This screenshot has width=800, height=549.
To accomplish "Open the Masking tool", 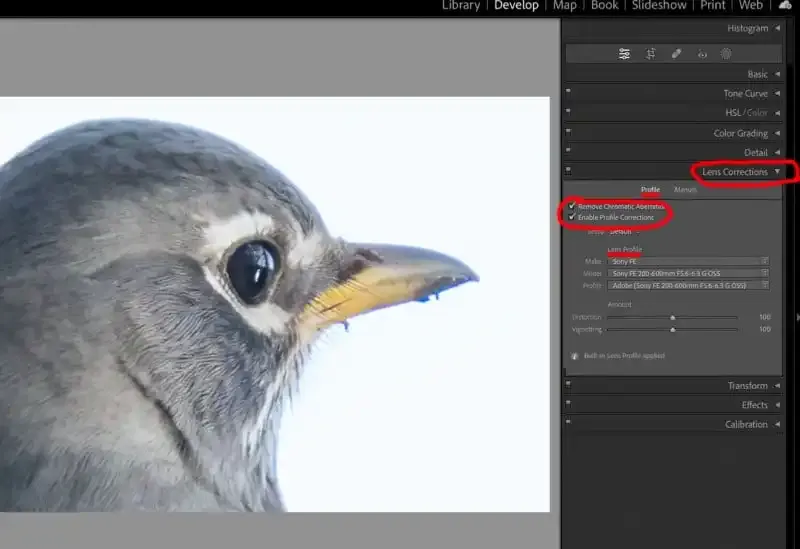I will point(727,54).
